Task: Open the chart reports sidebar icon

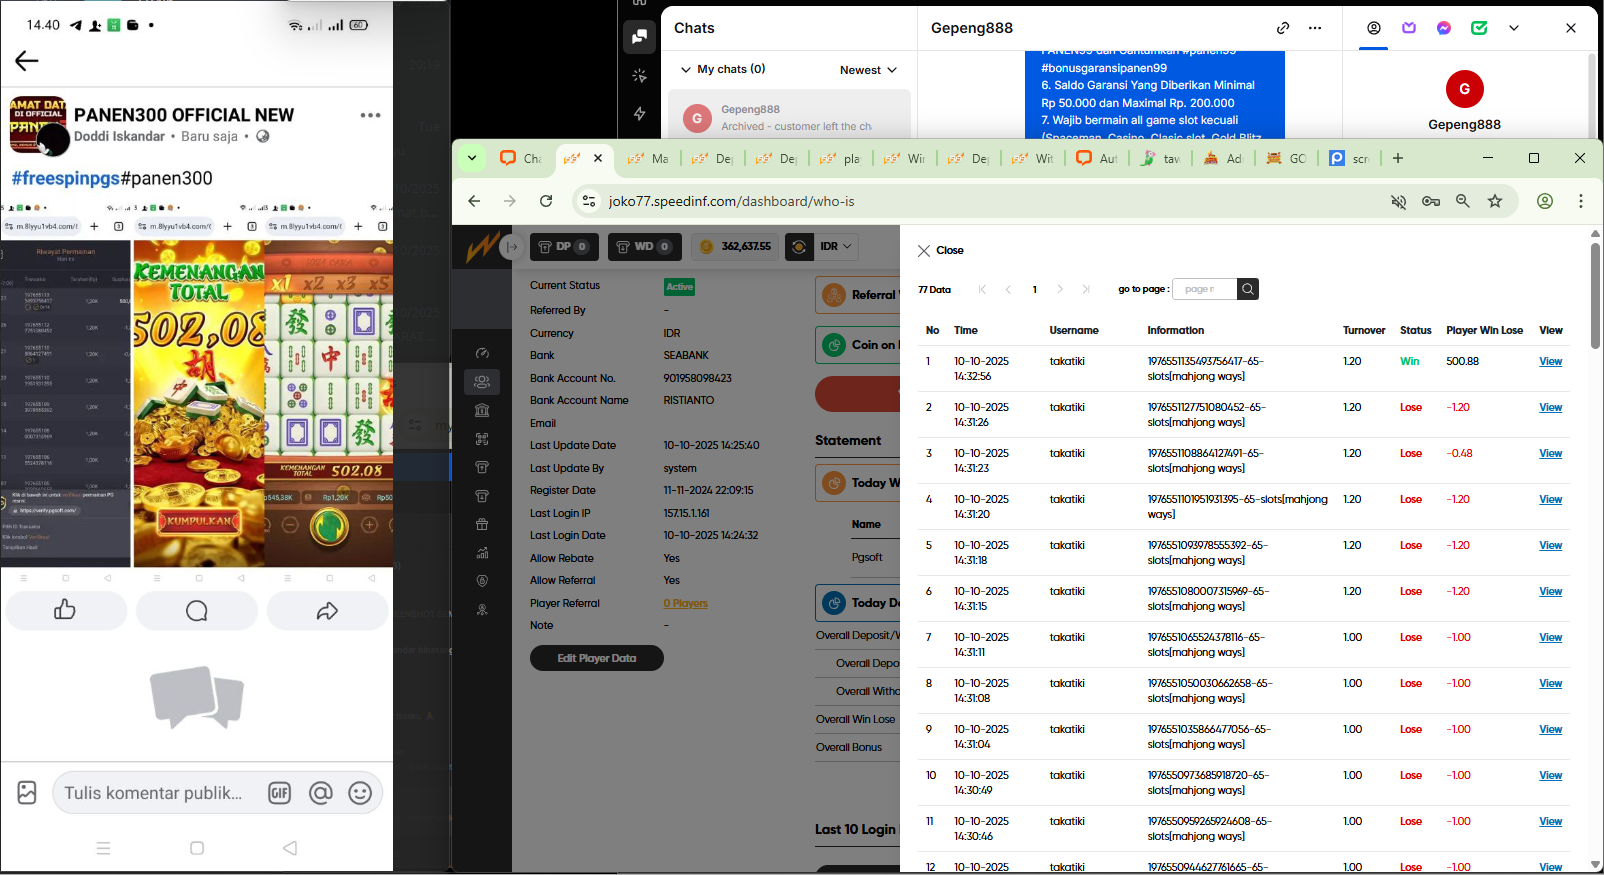Action: click(482, 553)
